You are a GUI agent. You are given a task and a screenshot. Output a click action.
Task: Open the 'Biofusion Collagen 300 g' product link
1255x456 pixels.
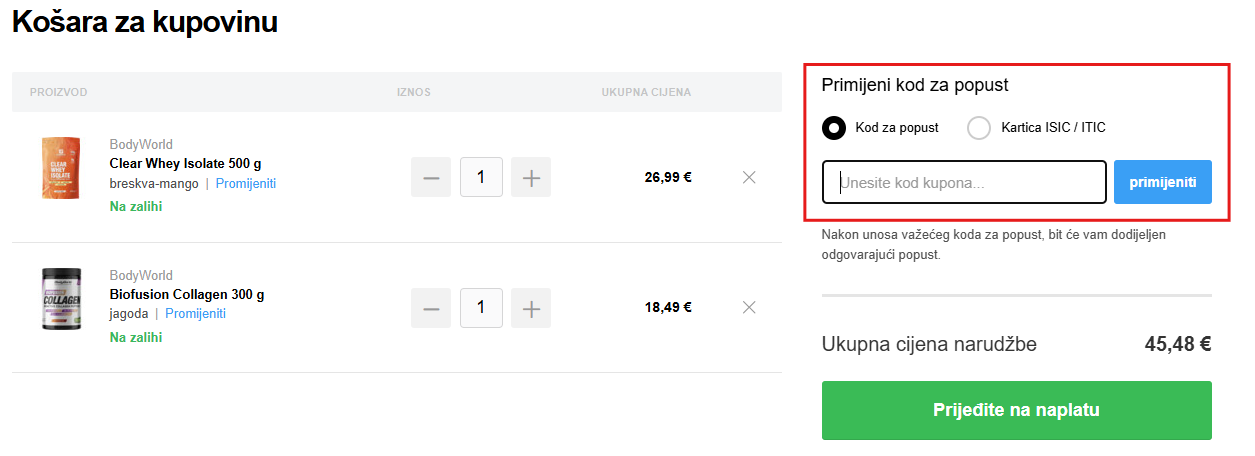coord(186,295)
